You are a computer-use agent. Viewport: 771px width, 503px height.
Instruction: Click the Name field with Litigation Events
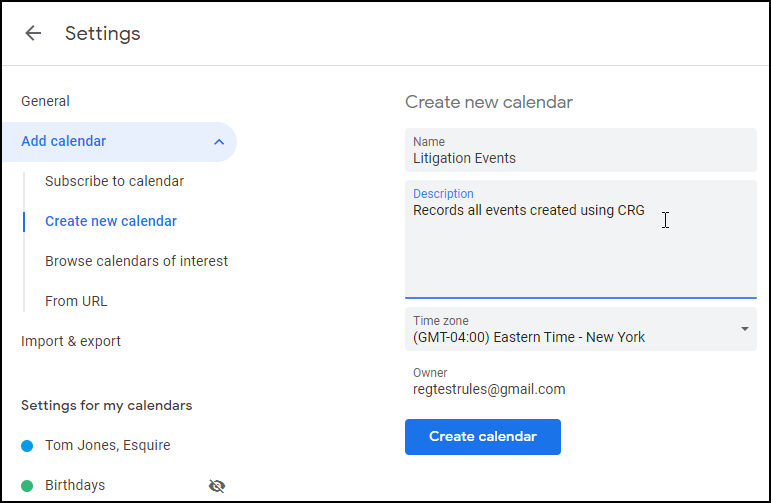coord(580,150)
